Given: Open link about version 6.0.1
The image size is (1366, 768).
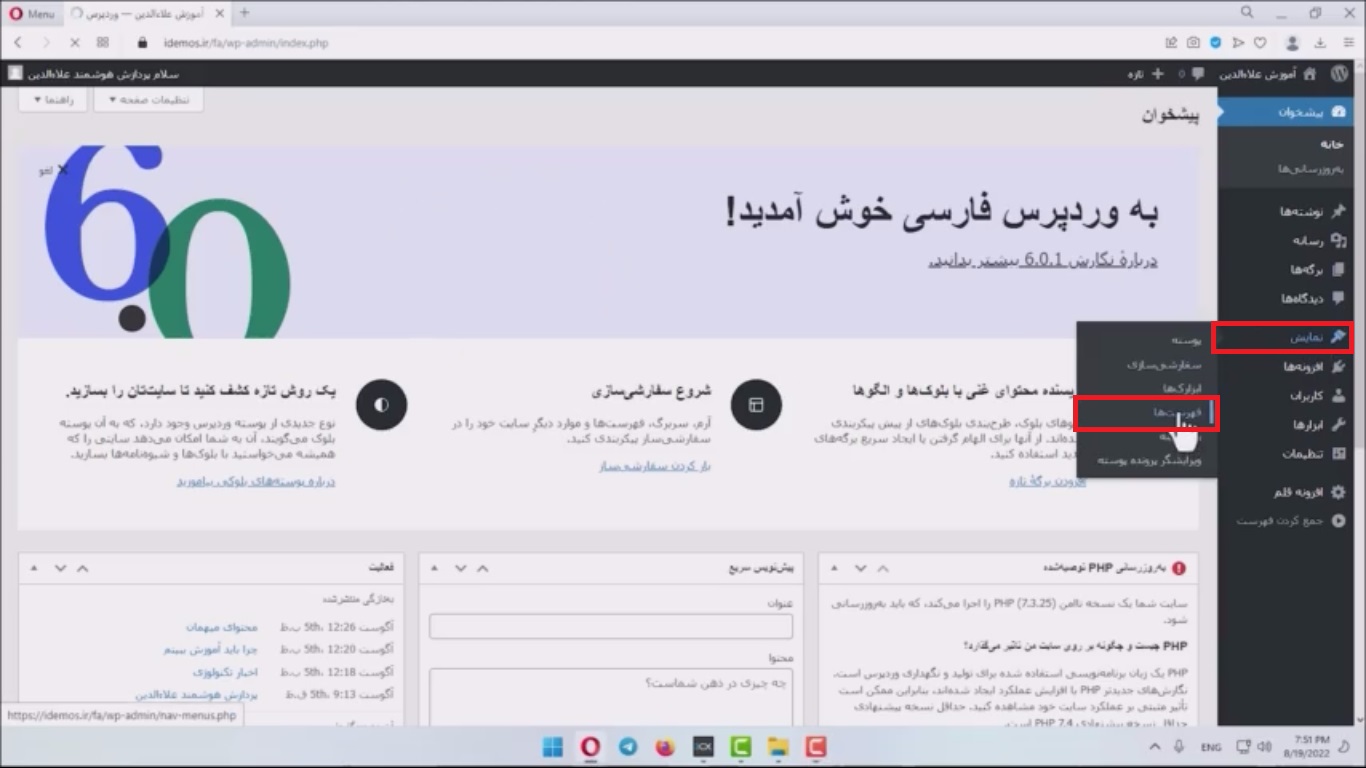Looking at the screenshot, I should coord(1043,260).
